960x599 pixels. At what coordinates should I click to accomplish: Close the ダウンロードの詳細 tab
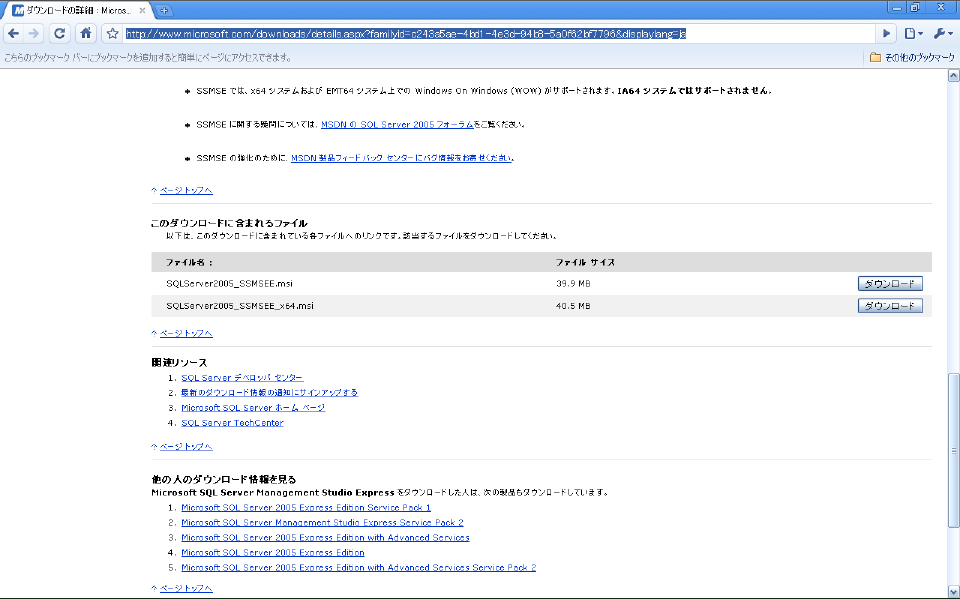pos(142,10)
